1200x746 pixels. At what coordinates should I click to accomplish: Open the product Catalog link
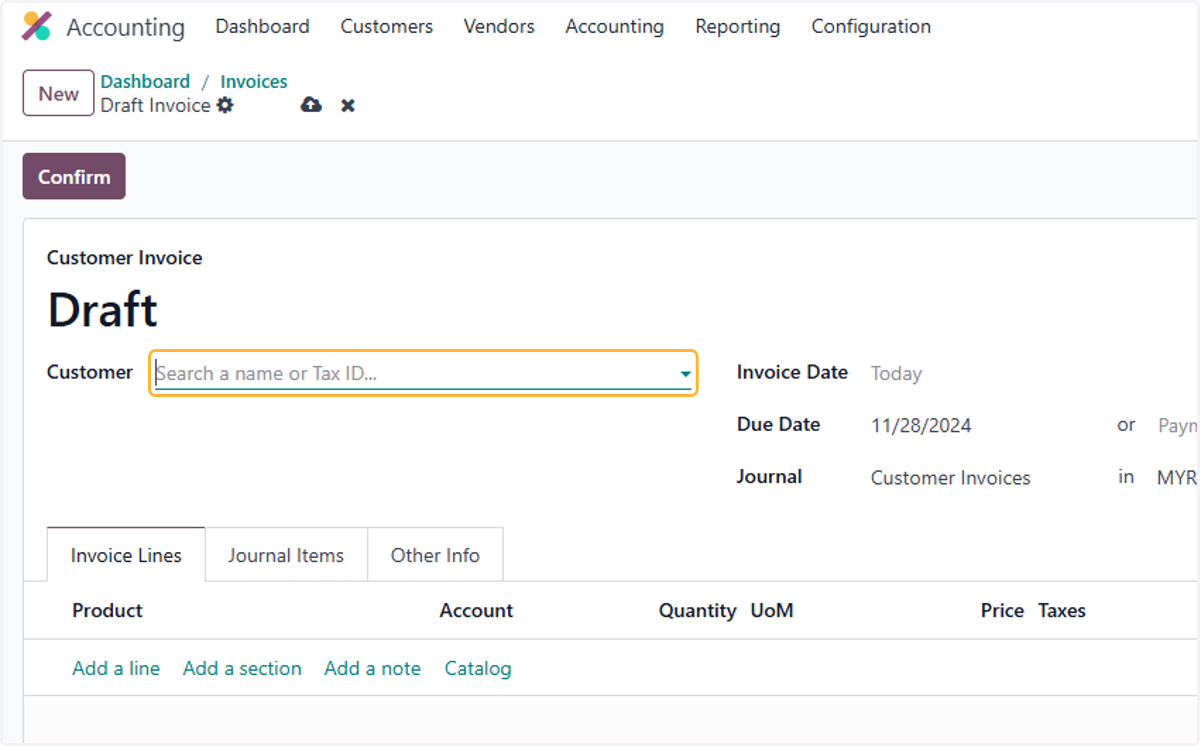pyautogui.click(x=478, y=668)
